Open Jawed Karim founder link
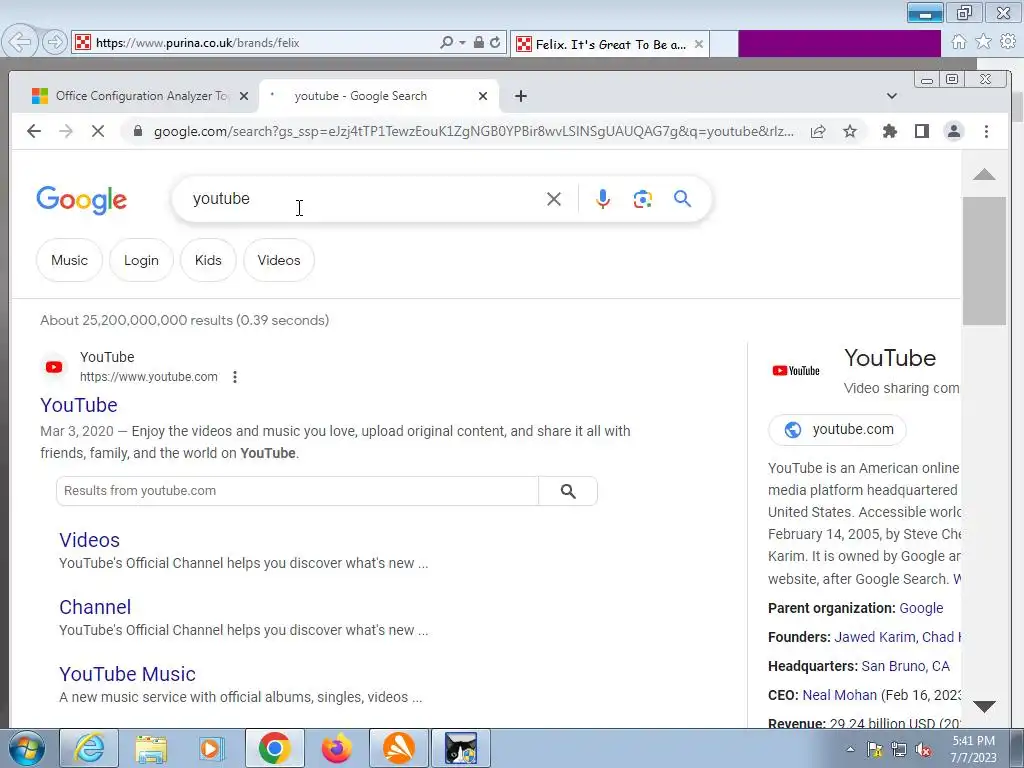This screenshot has height=768, width=1024. click(874, 637)
